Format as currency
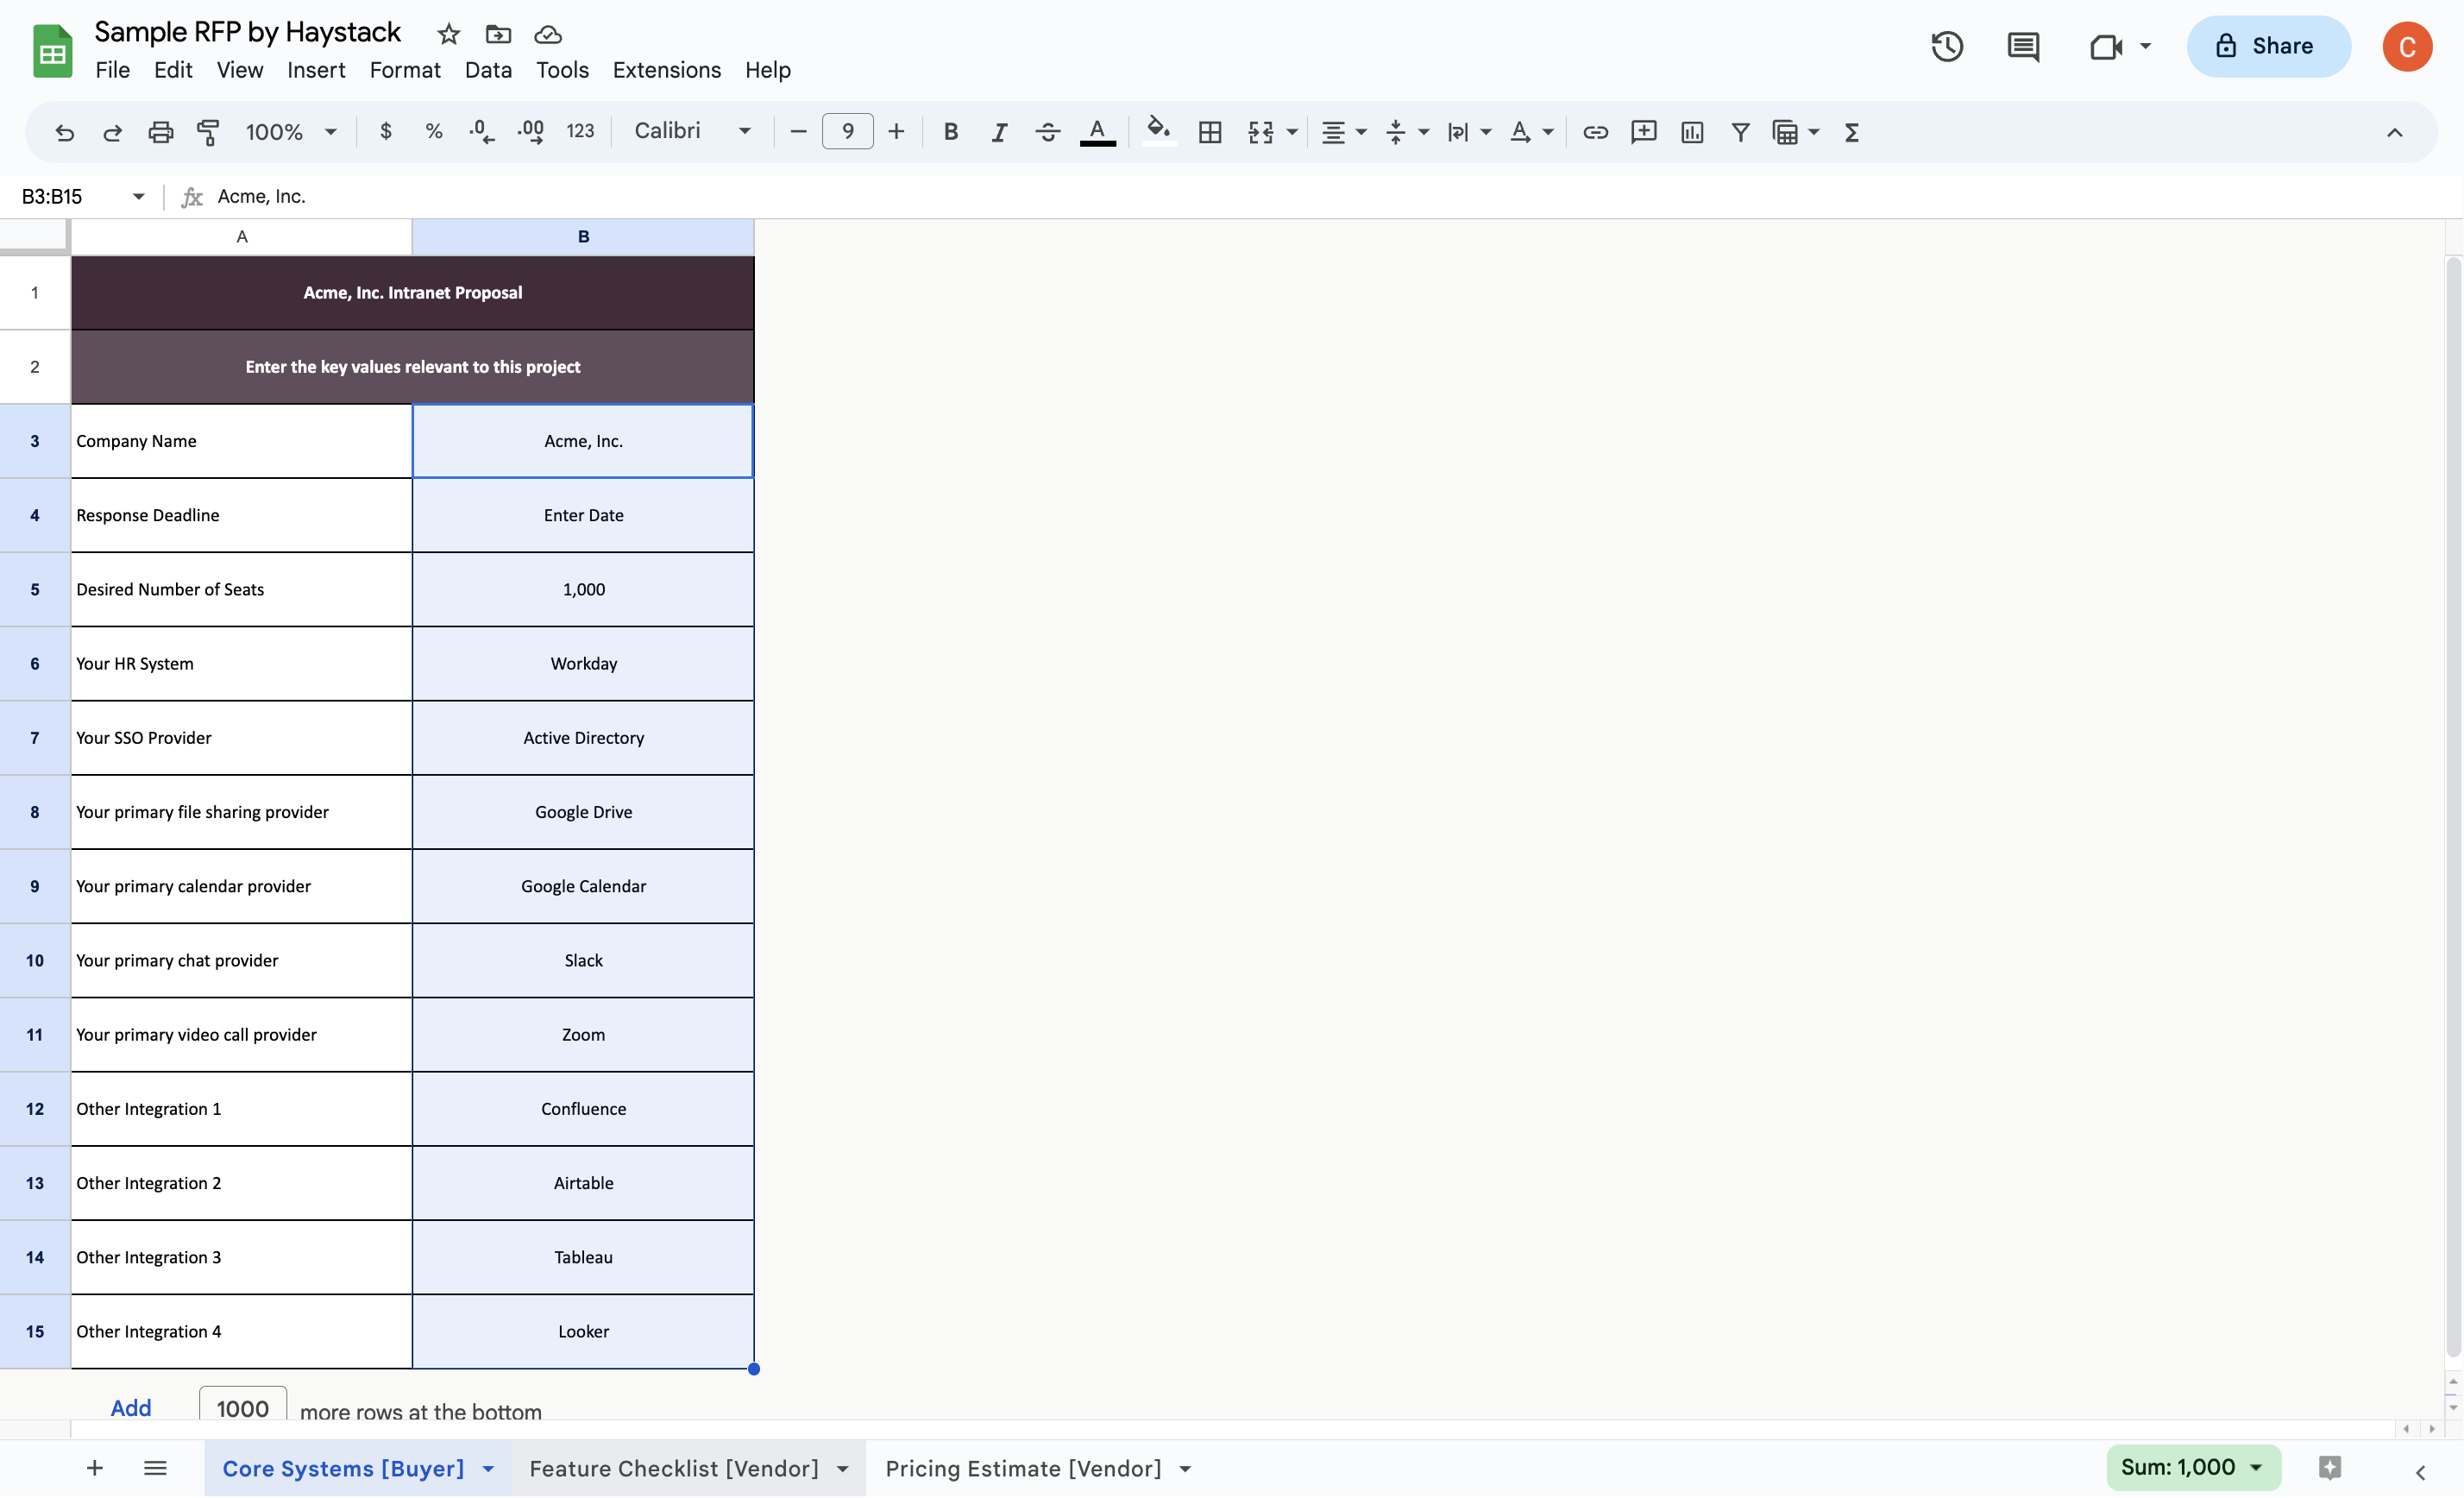 386,131
